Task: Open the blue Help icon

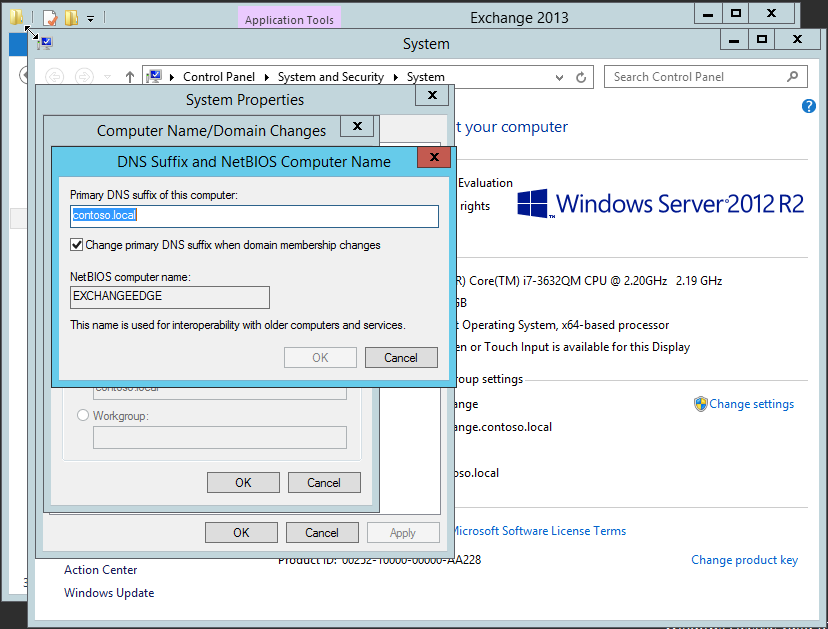Action: 808,106
